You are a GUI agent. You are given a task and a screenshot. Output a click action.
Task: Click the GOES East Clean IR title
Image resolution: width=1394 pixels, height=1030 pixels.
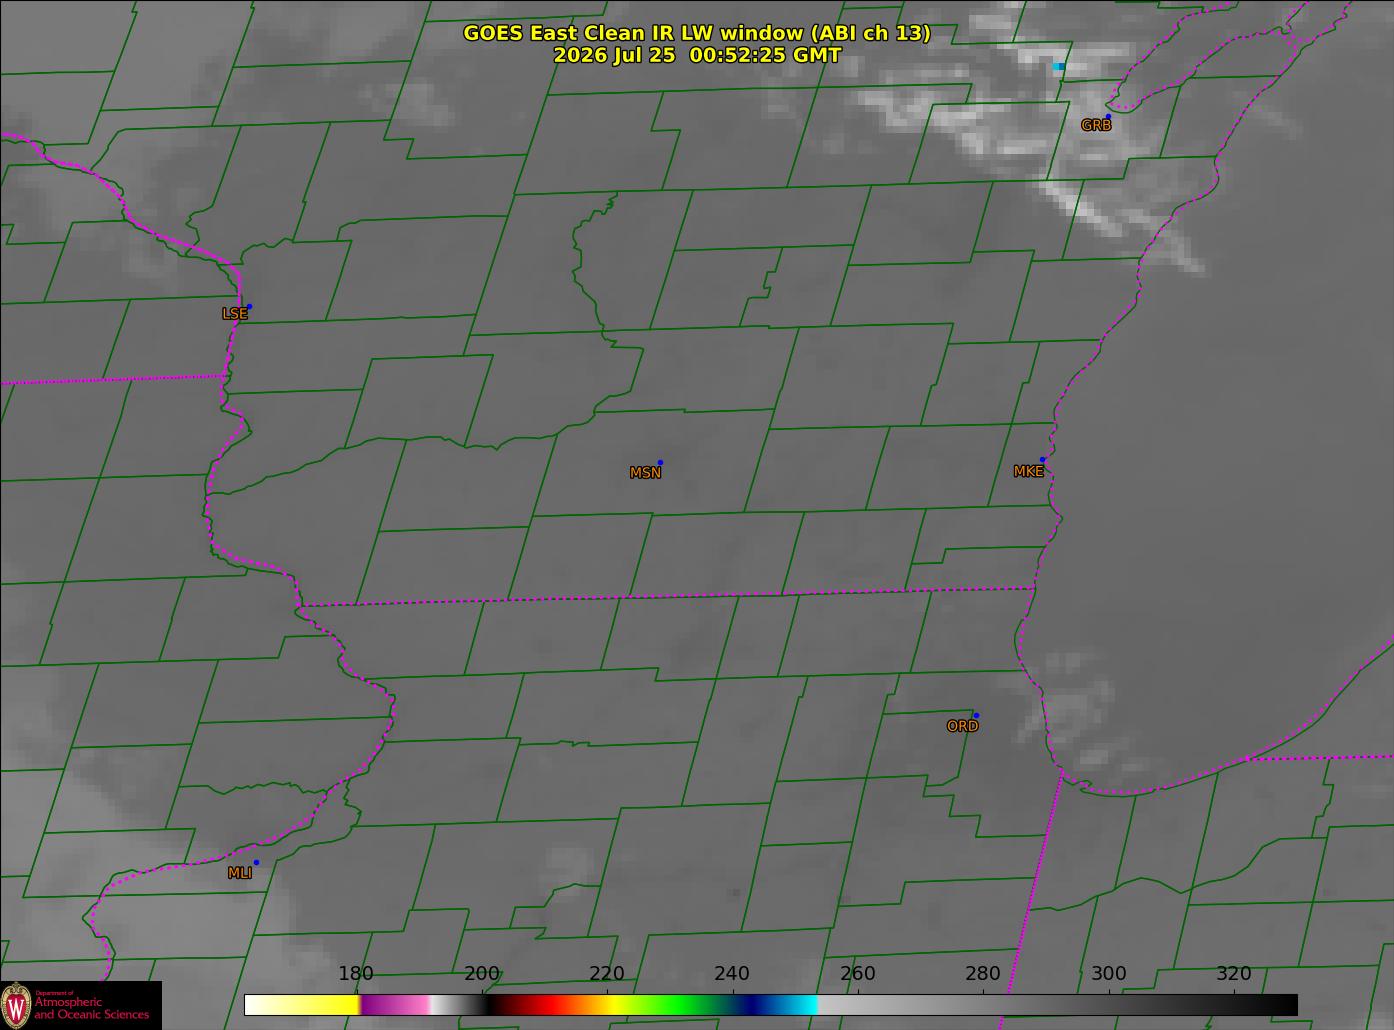pyautogui.click(x=696, y=33)
